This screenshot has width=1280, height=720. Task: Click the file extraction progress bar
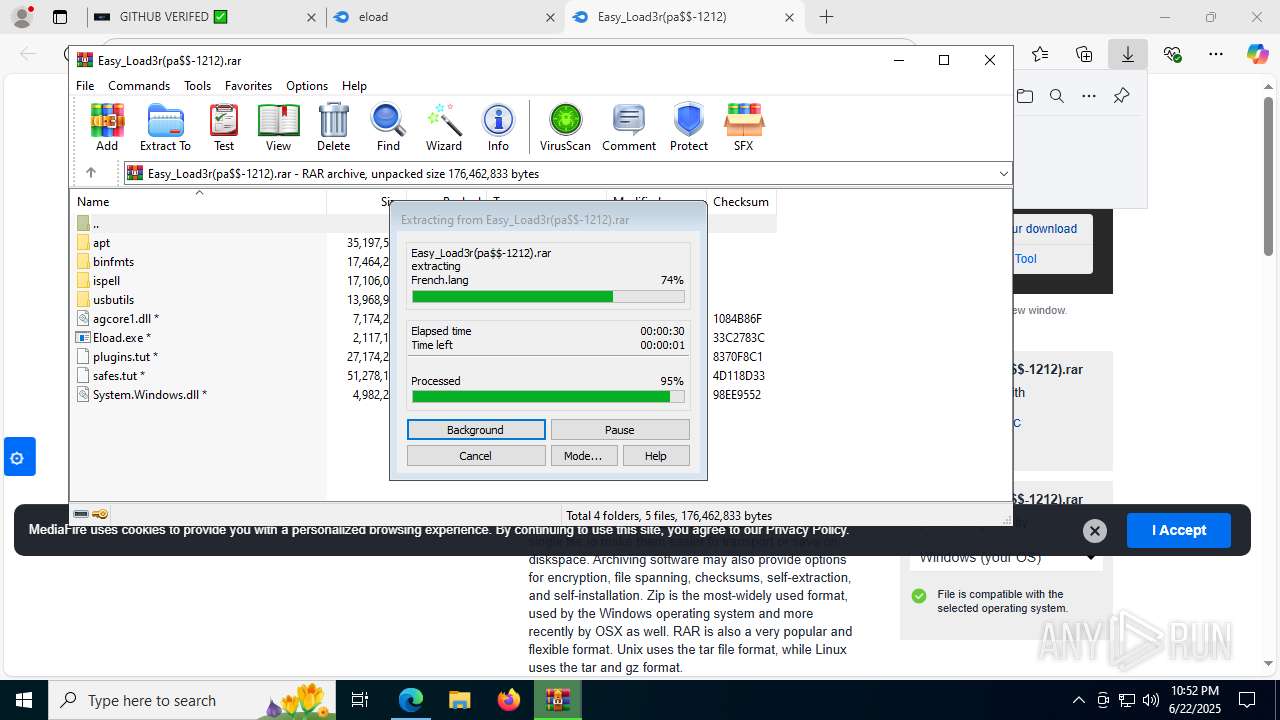(x=548, y=297)
